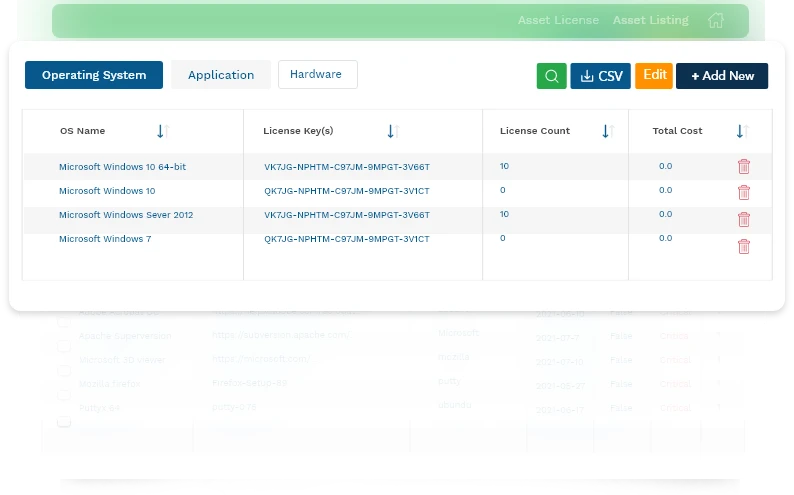Select the Hardware tab
Screen dimensions: 794x495
coord(317,74)
